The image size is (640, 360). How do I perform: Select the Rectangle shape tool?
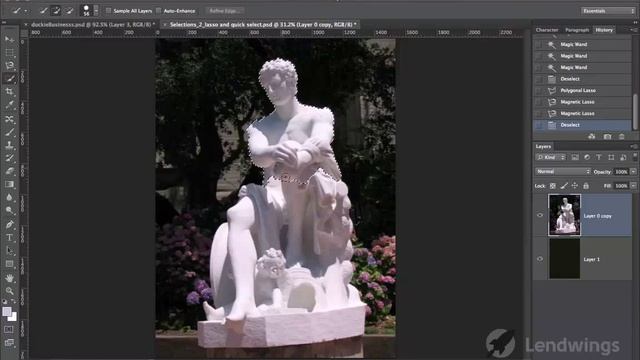pos(9,264)
